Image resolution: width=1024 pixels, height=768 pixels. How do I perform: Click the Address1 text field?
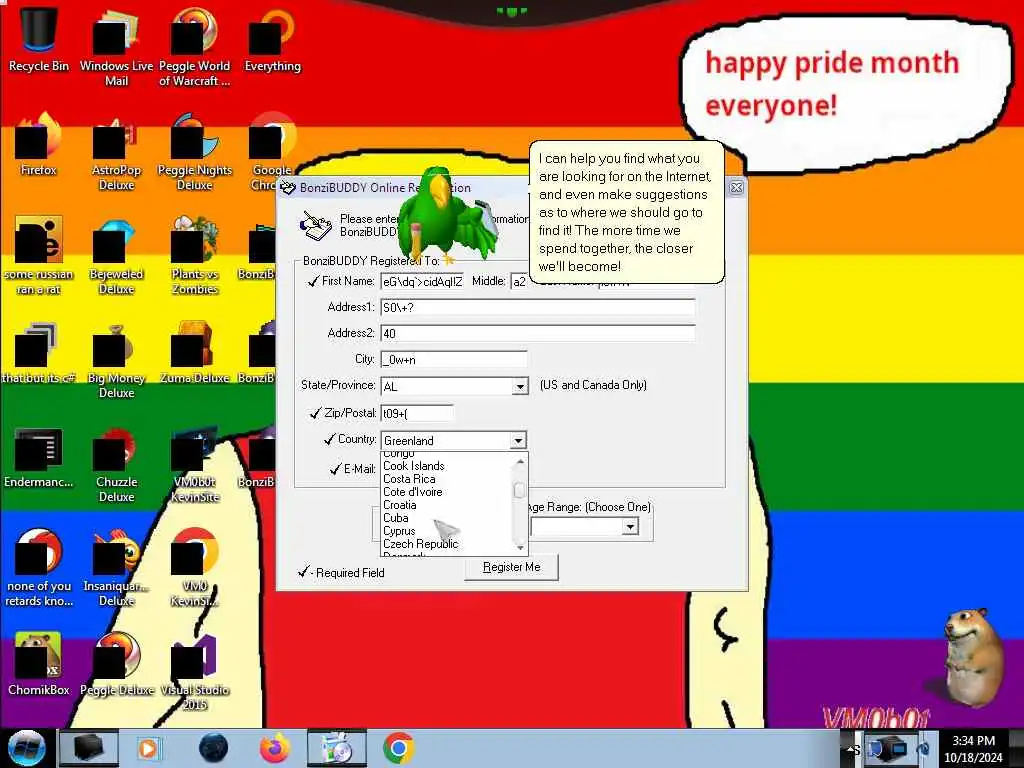537,308
